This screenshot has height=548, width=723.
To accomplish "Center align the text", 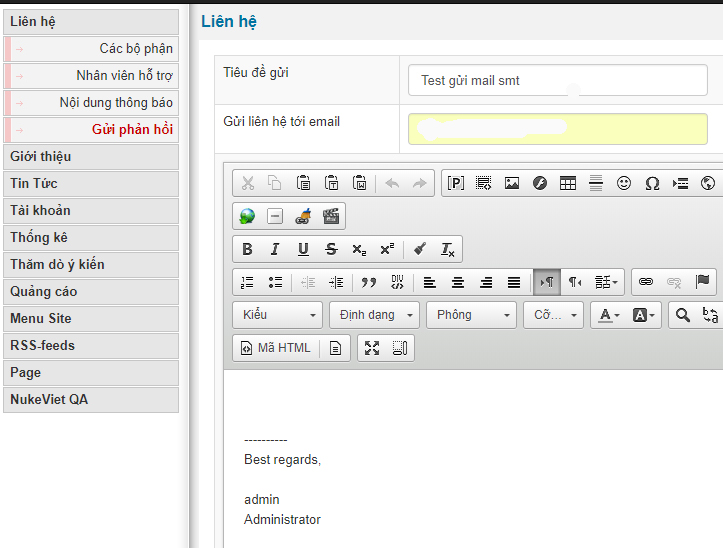I will pos(458,282).
